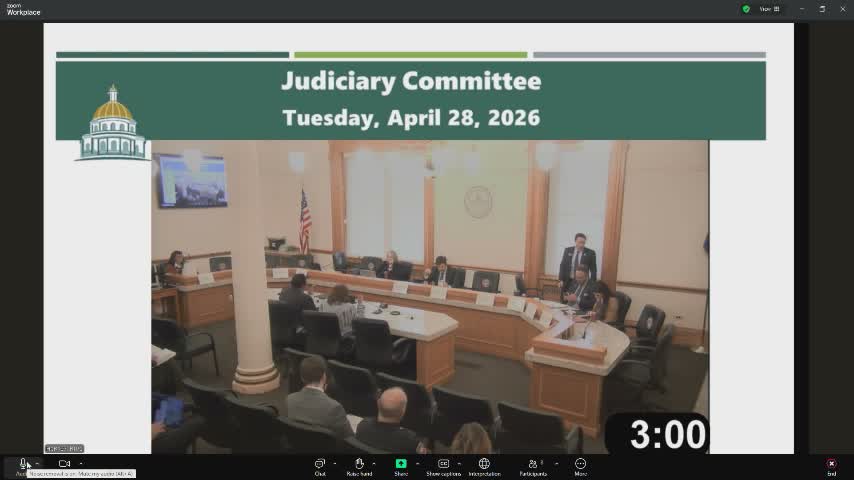
Task: Toggle the video camera button
Action: (64, 464)
